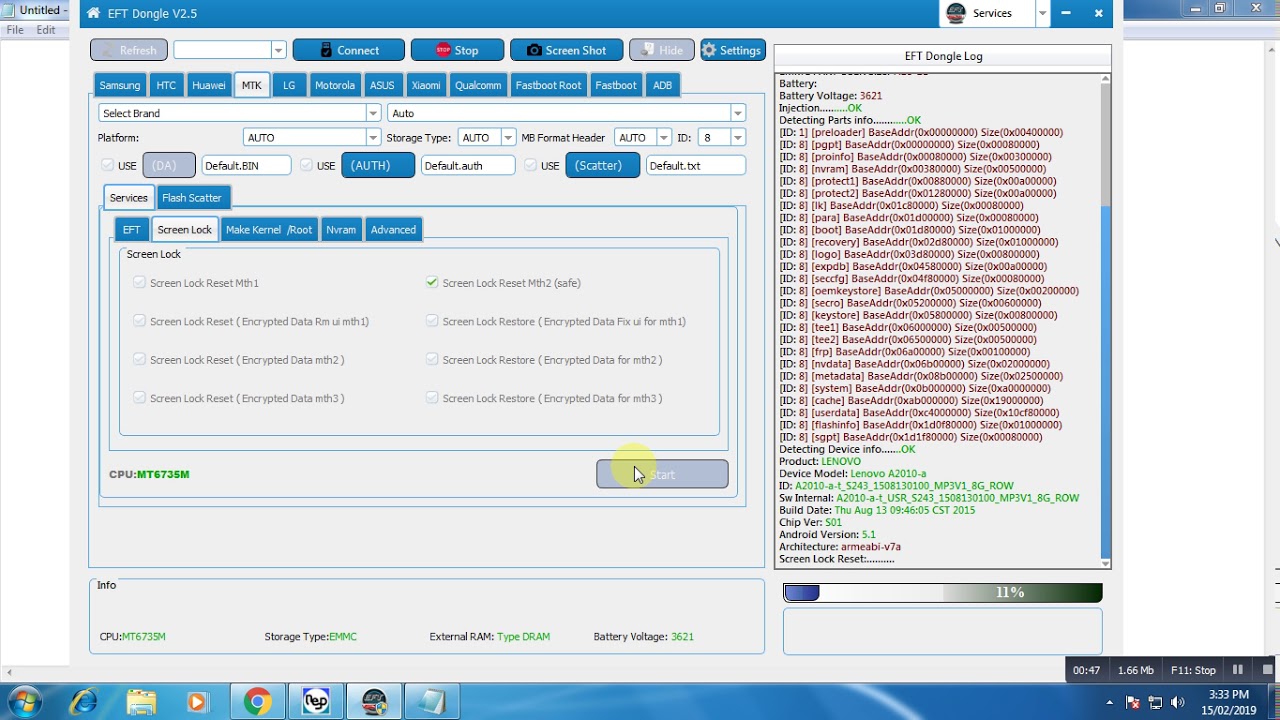The width and height of the screenshot is (1280, 720).
Task: Click the Services profile icon at top
Action: [x=956, y=13]
